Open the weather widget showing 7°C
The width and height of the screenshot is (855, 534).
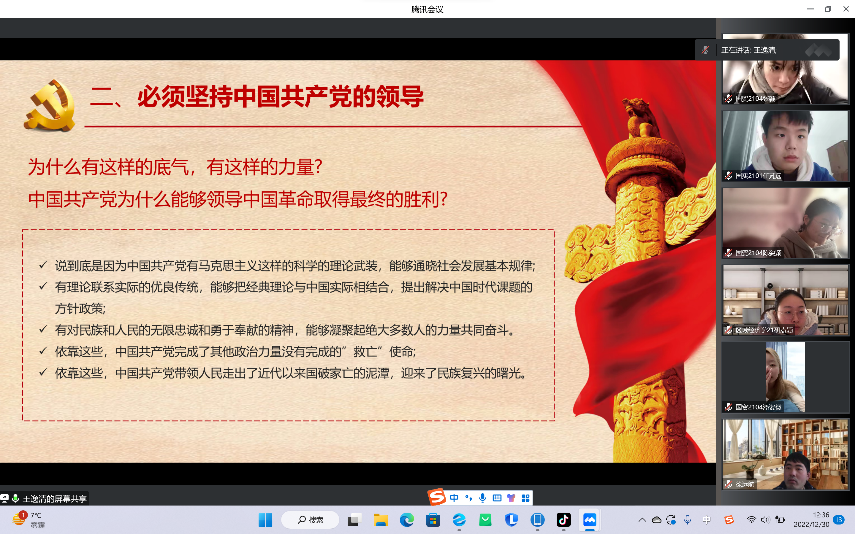(28, 519)
